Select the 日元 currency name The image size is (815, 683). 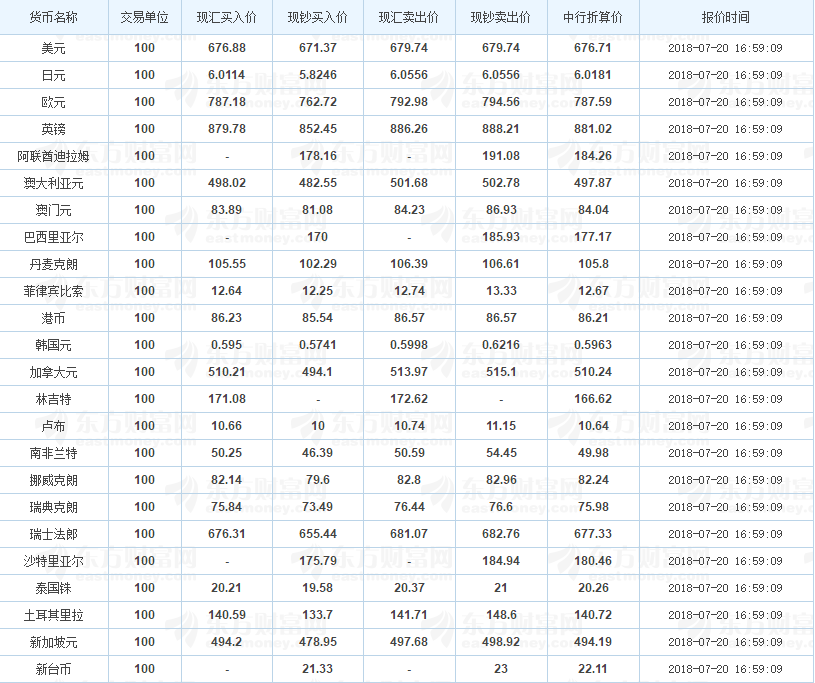click(54, 75)
